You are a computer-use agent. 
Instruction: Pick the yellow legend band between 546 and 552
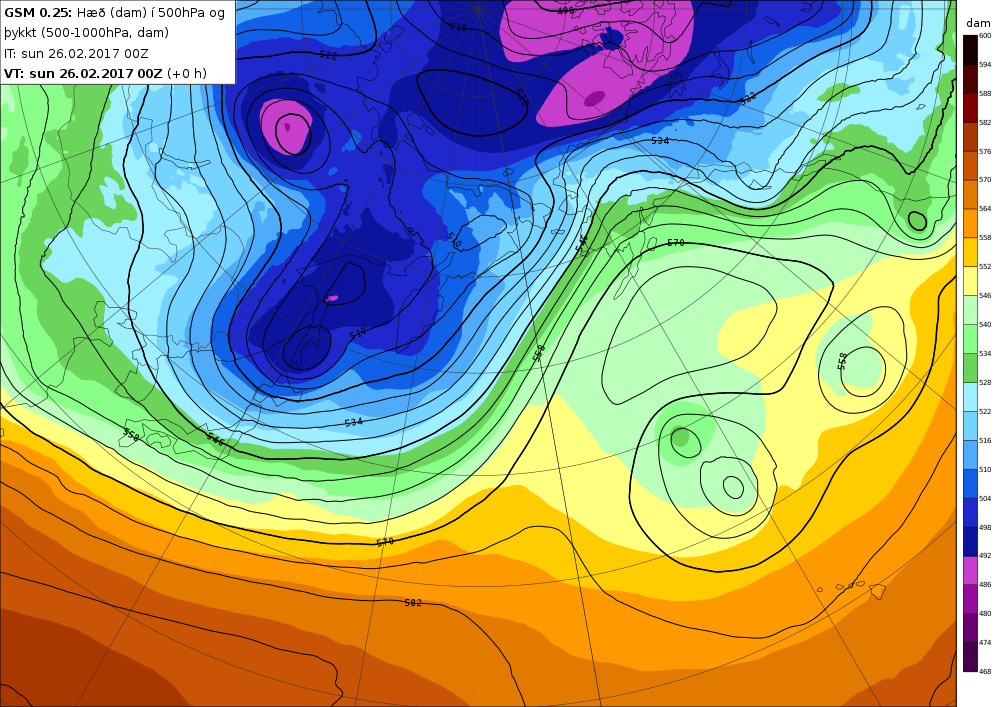click(x=970, y=281)
